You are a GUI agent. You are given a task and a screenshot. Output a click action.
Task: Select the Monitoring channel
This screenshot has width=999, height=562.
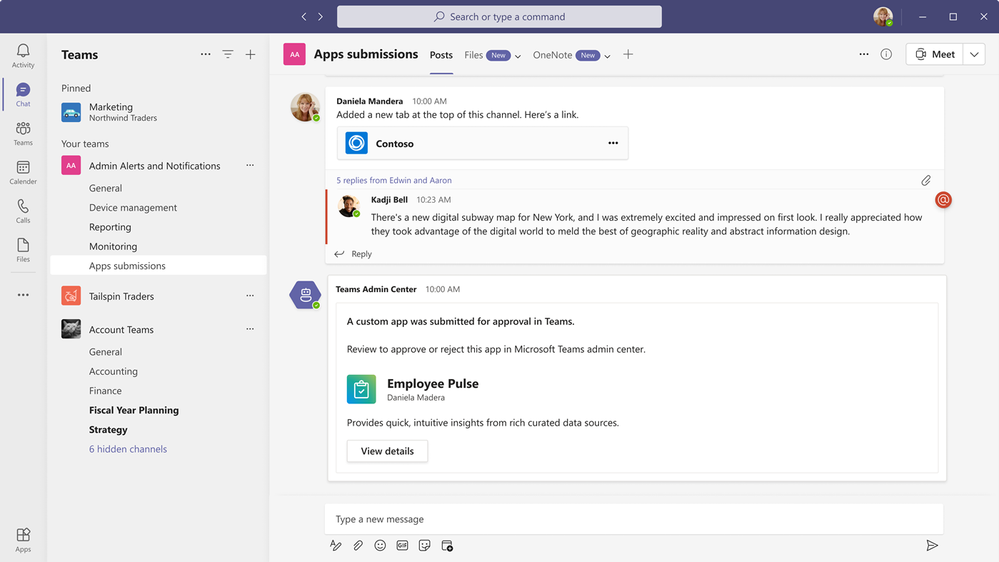(113, 246)
